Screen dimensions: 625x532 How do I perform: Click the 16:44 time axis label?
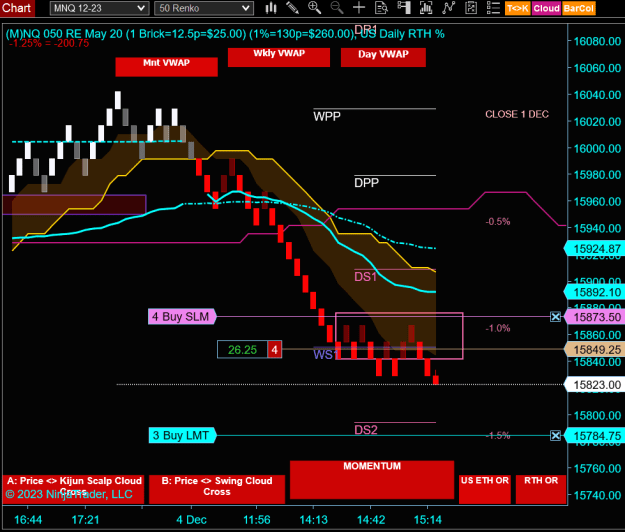coord(28,520)
